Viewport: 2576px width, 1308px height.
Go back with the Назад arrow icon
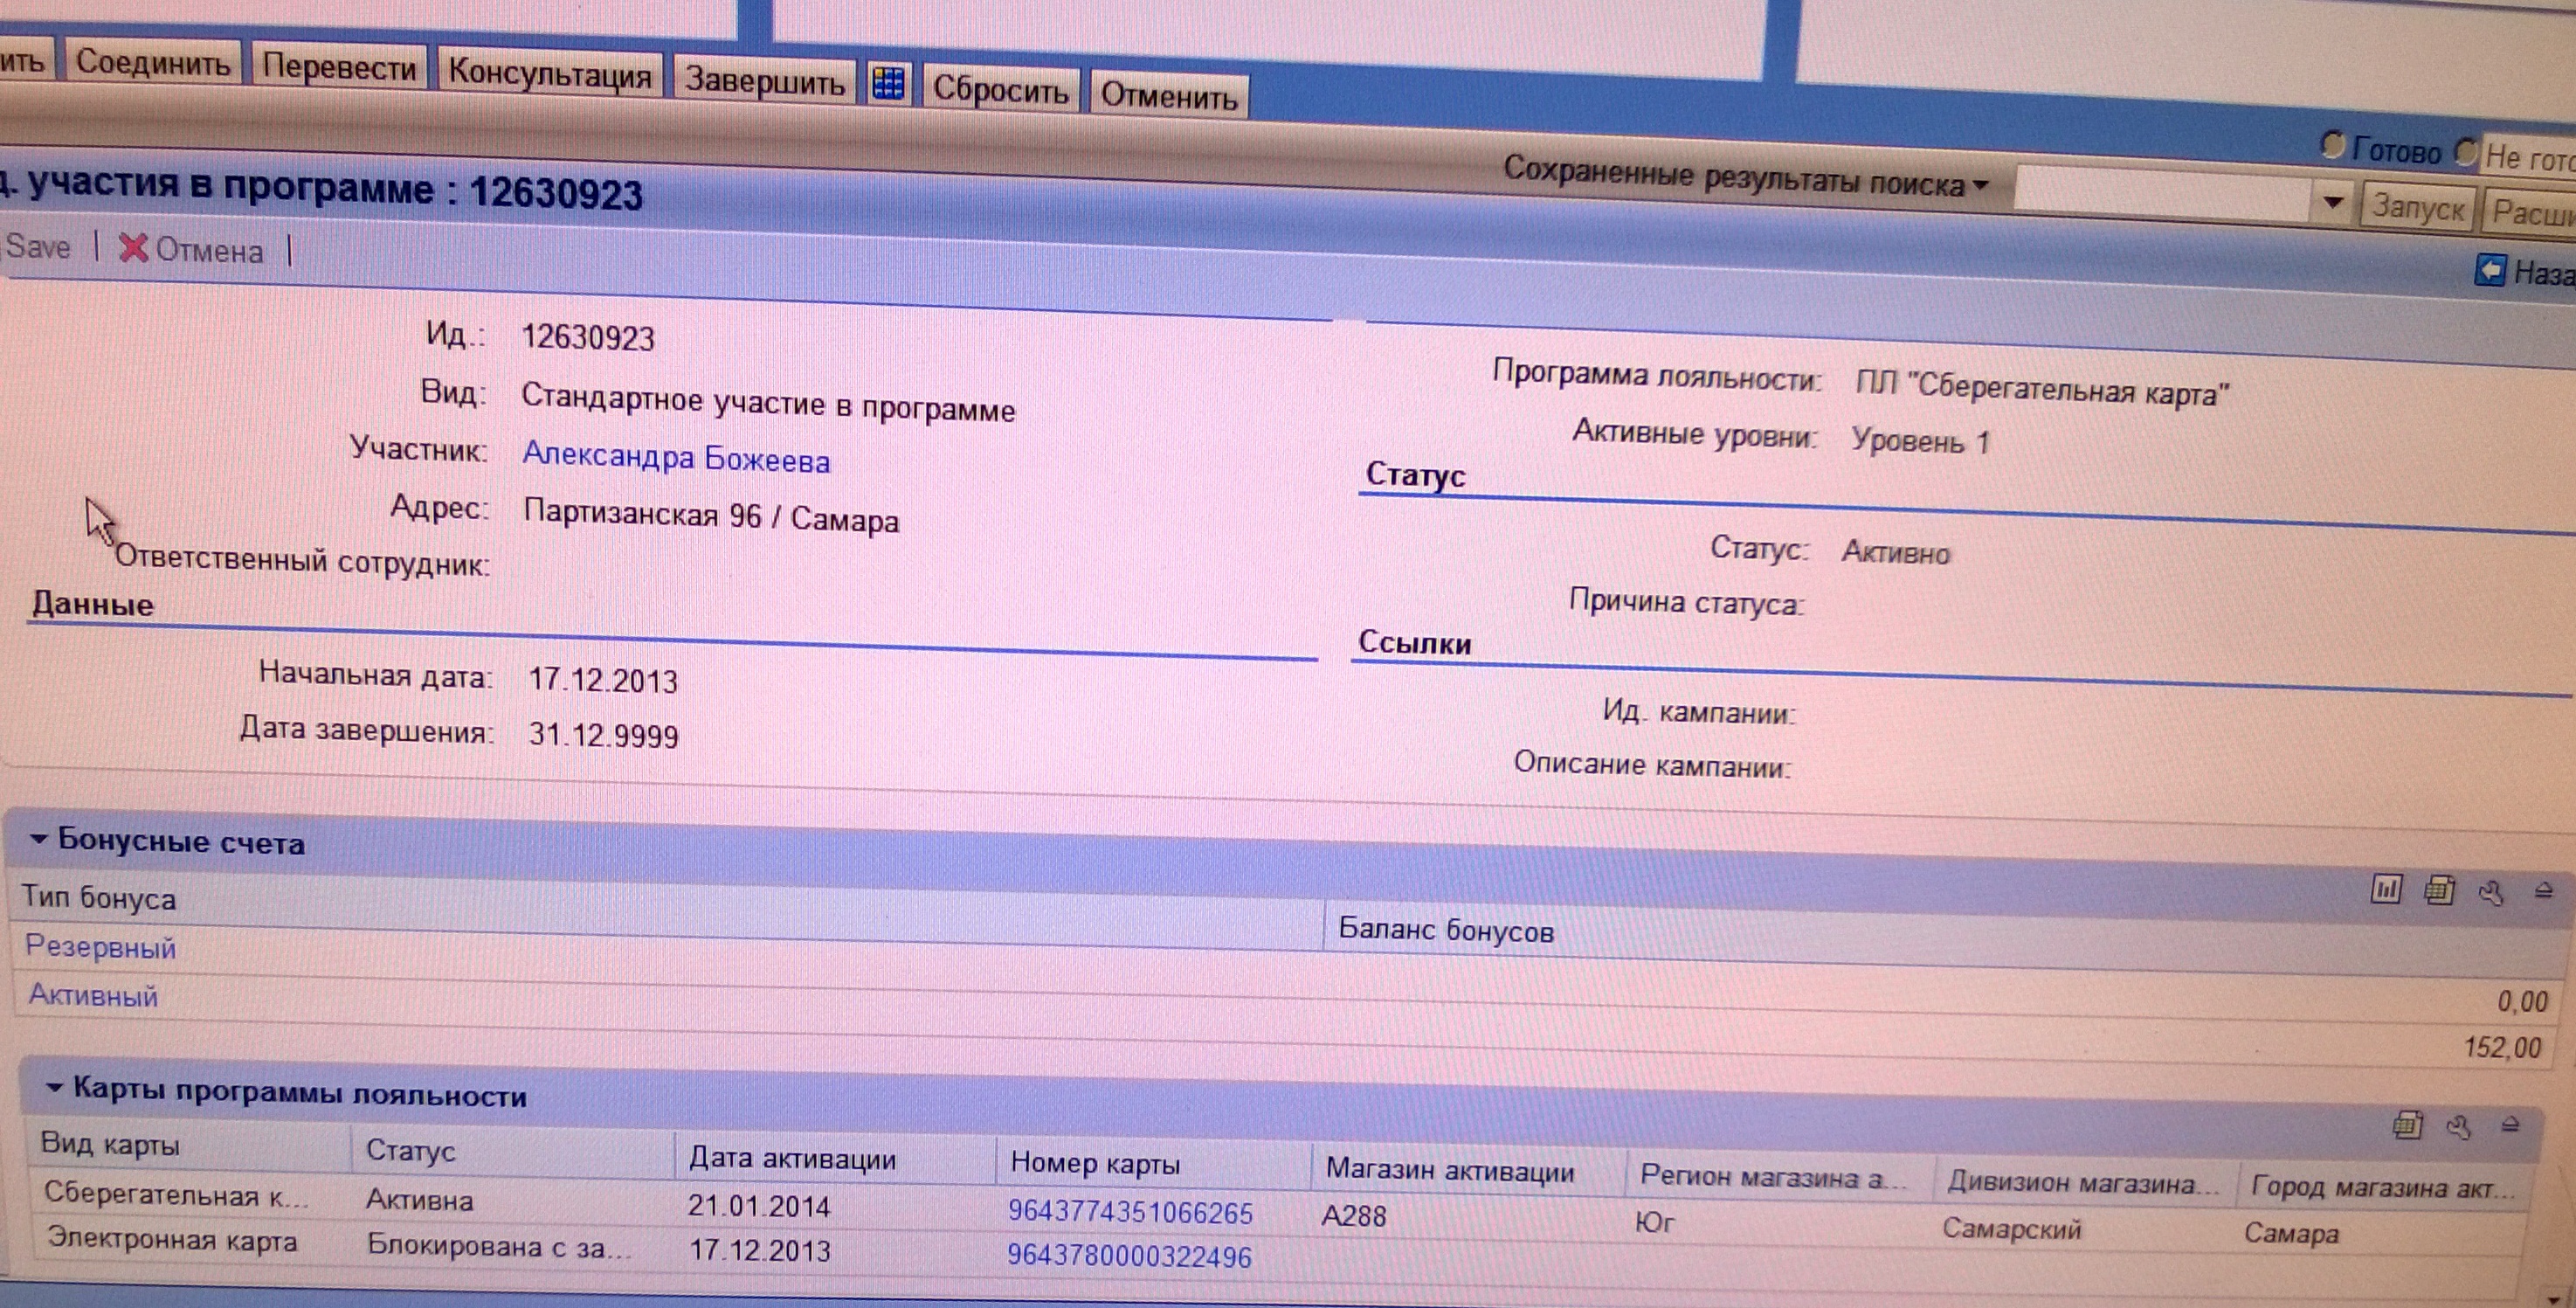click(x=2490, y=270)
